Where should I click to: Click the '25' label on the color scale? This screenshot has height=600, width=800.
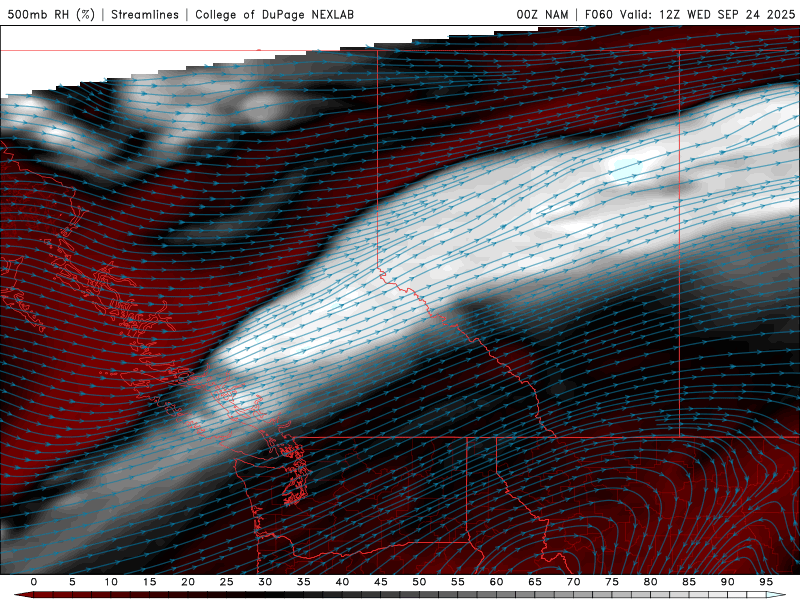pos(227,582)
